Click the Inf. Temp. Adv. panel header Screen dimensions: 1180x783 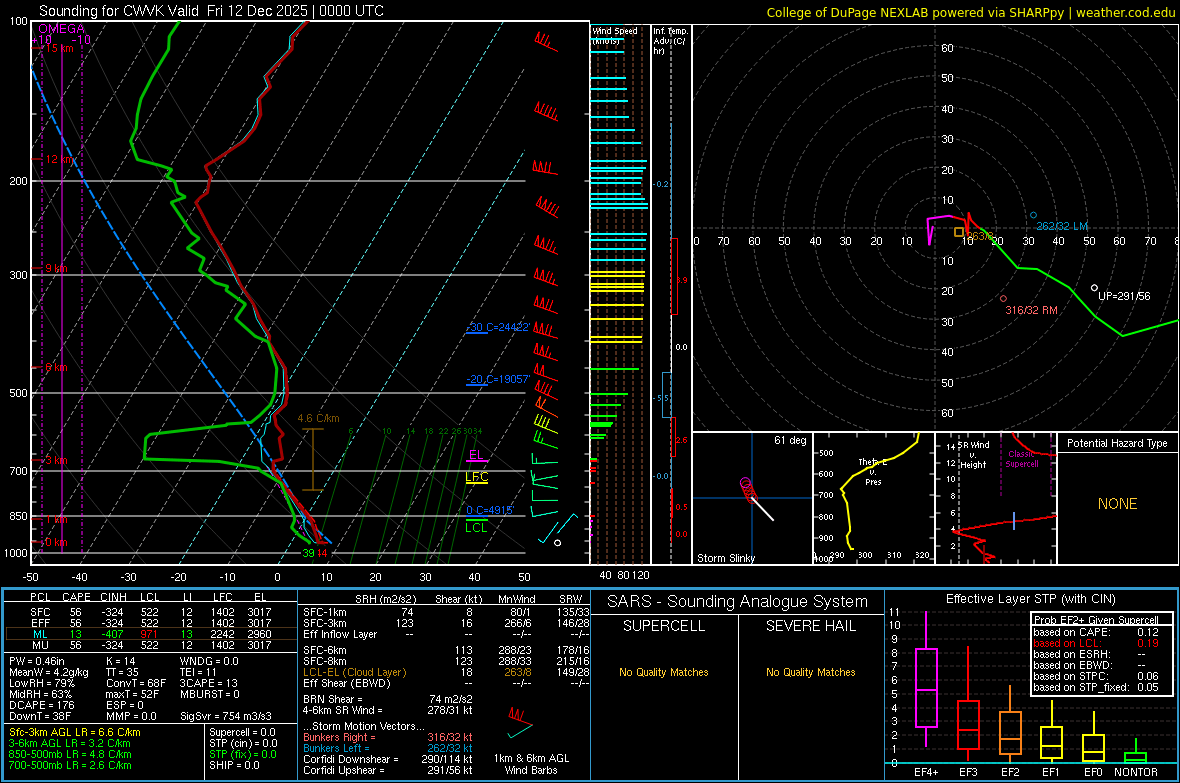click(670, 41)
